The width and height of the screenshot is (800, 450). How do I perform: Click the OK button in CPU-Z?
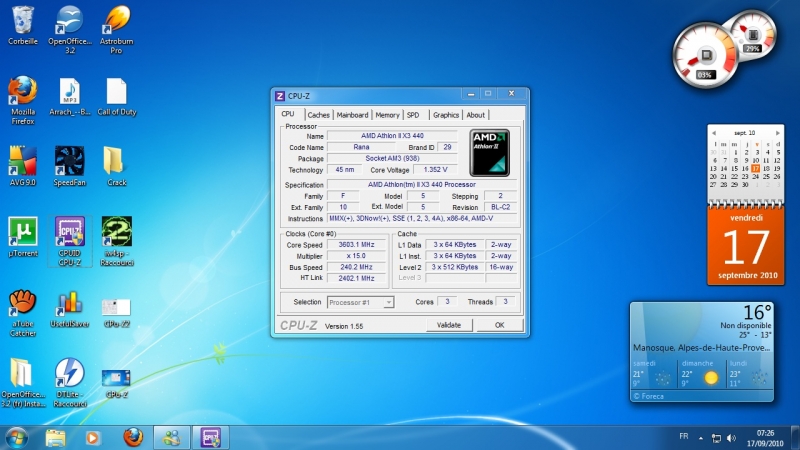(x=499, y=325)
